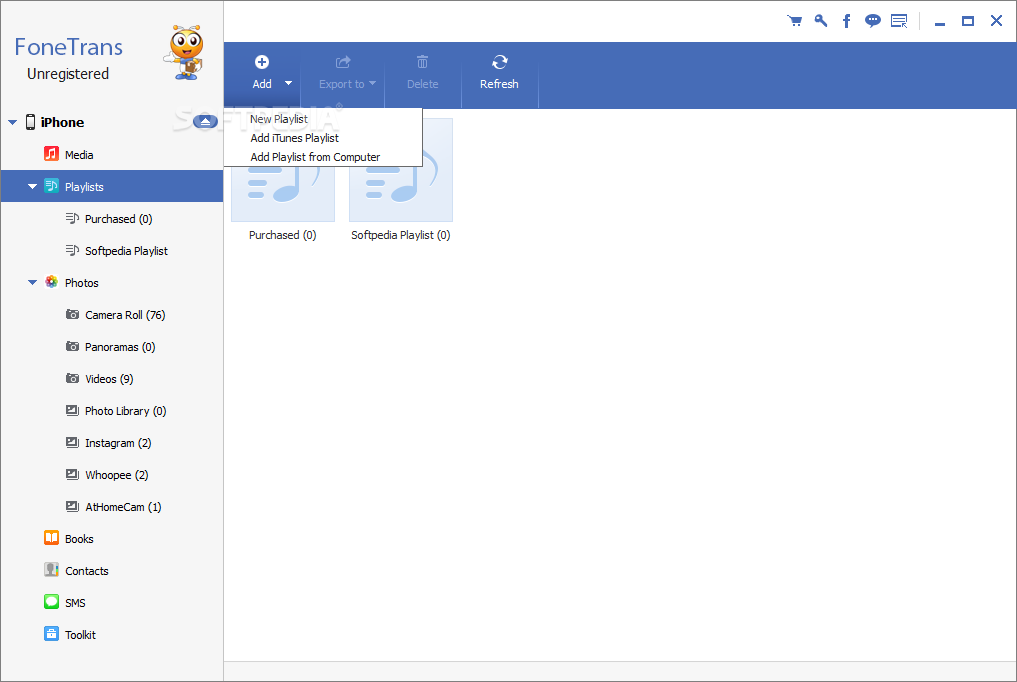Click the Refresh toolbar button

[x=499, y=73]
